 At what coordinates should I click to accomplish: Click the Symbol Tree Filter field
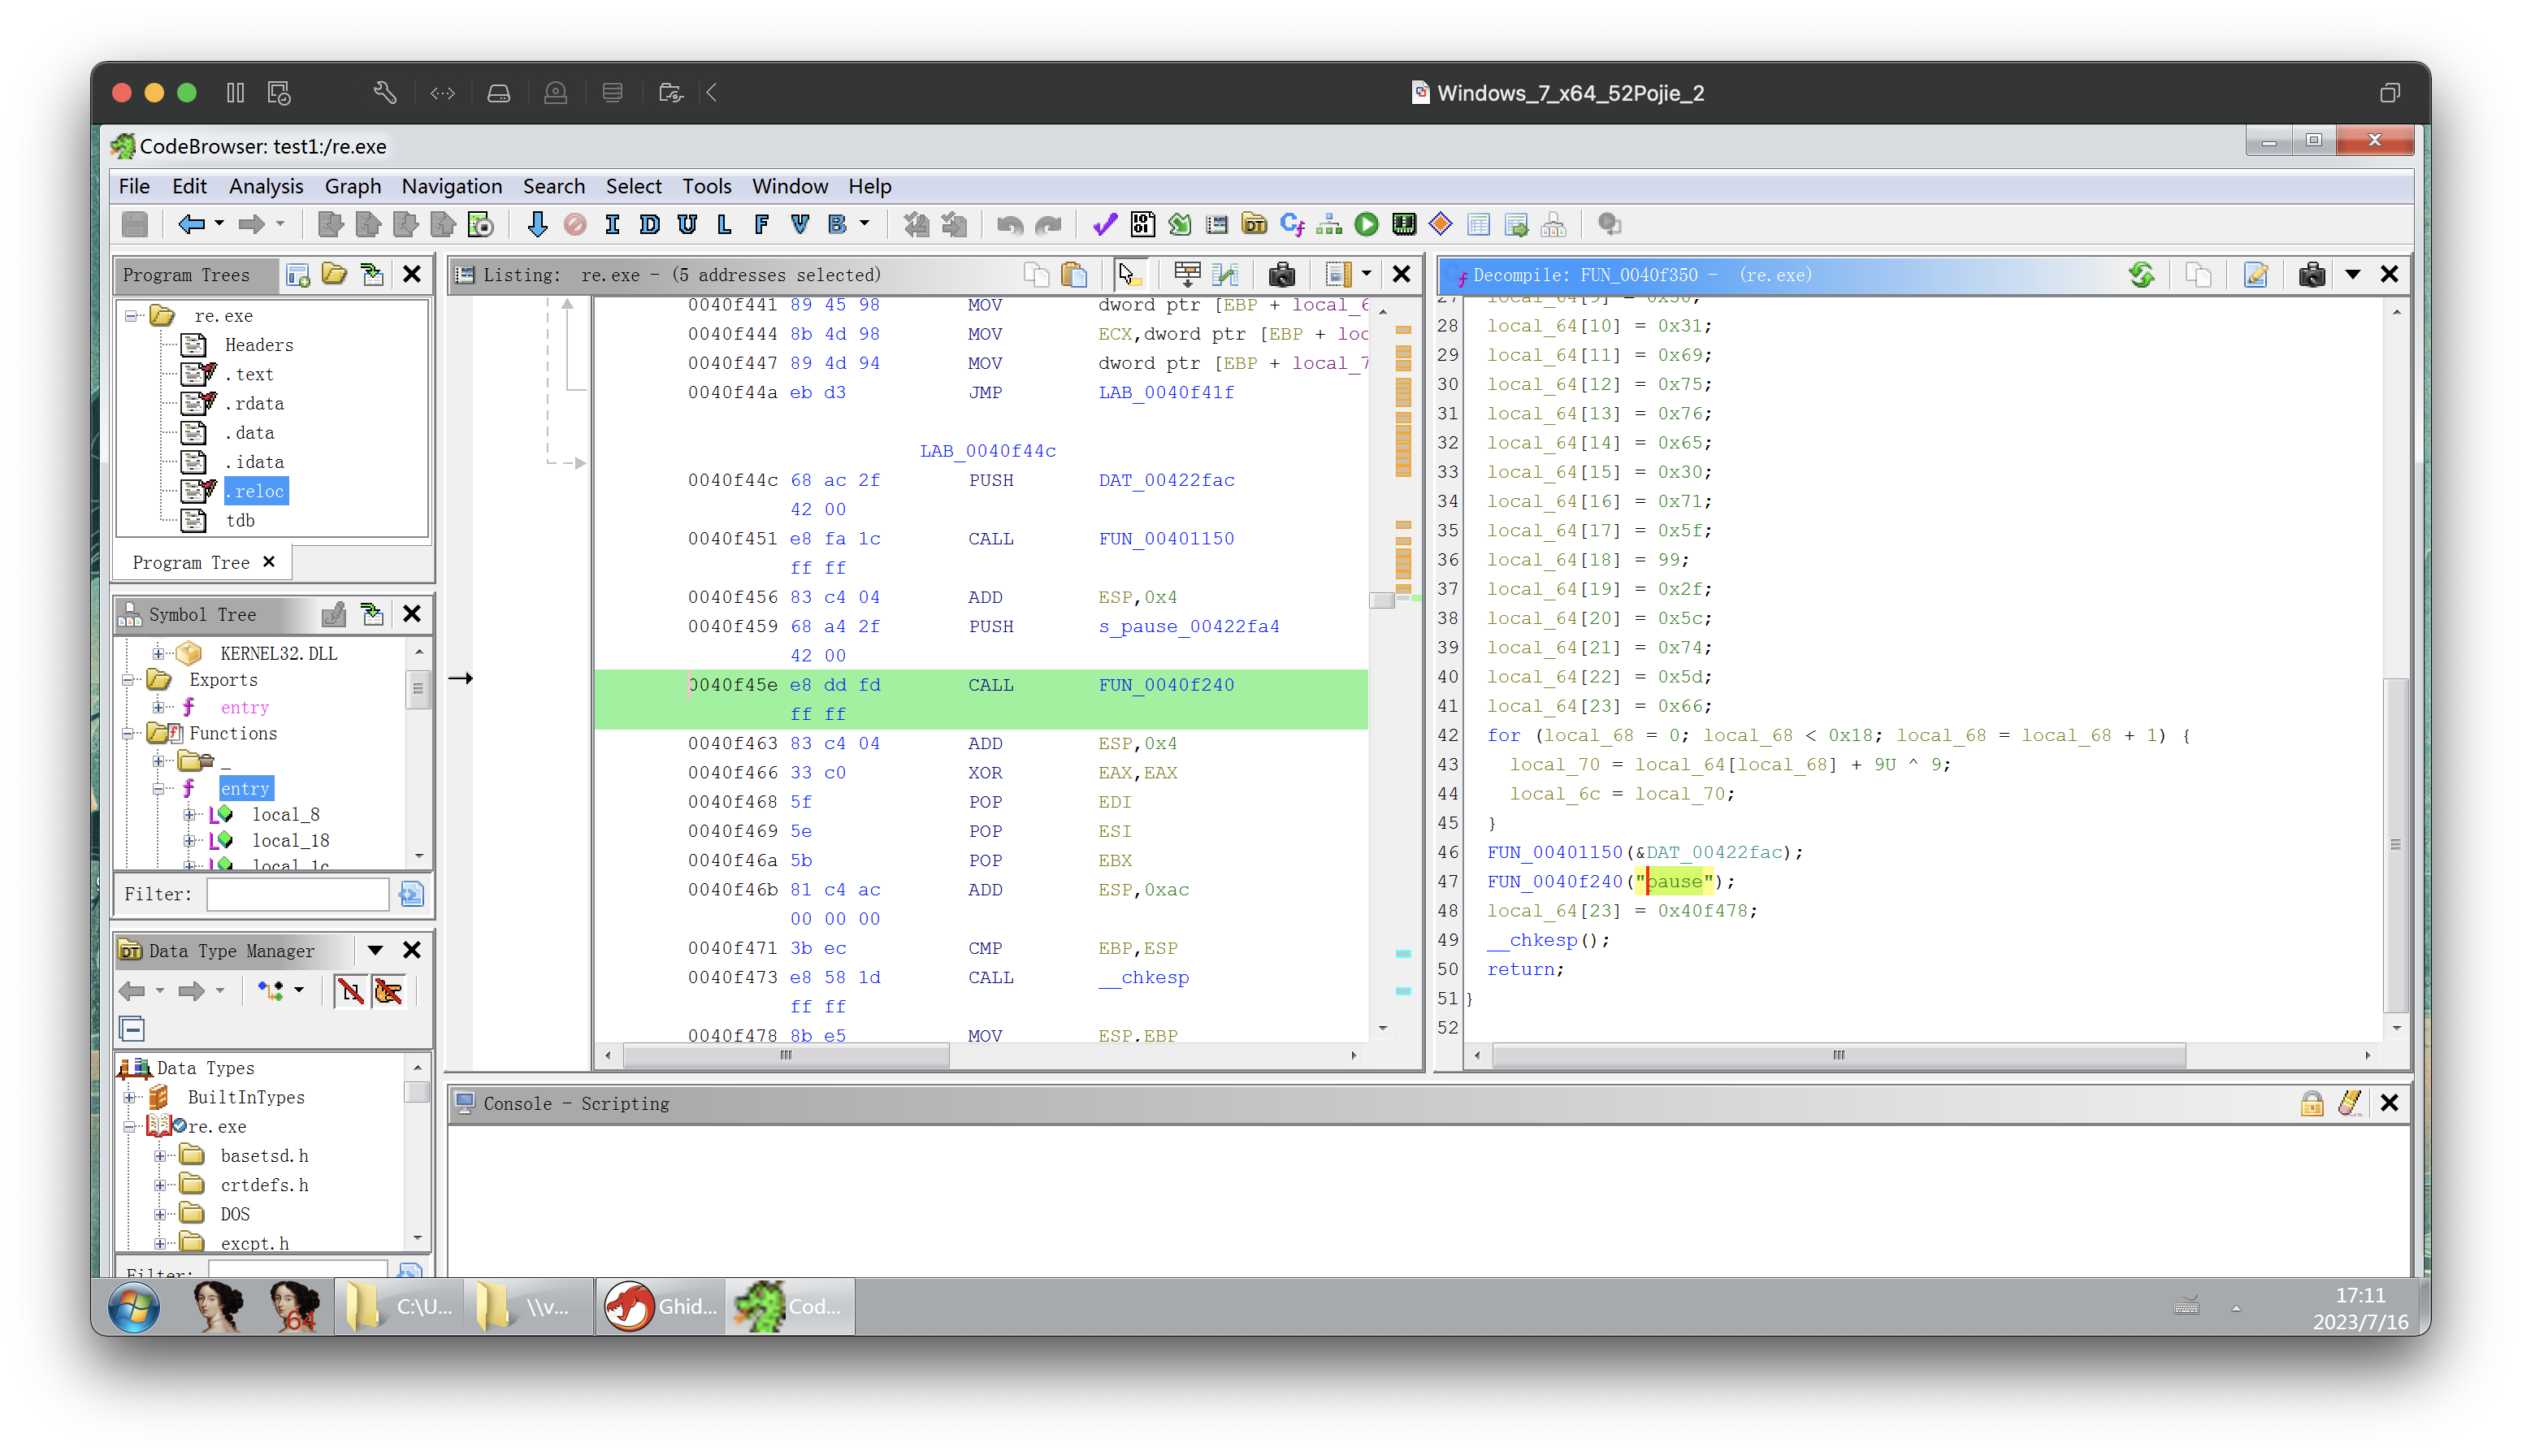(x=297, y=894)
